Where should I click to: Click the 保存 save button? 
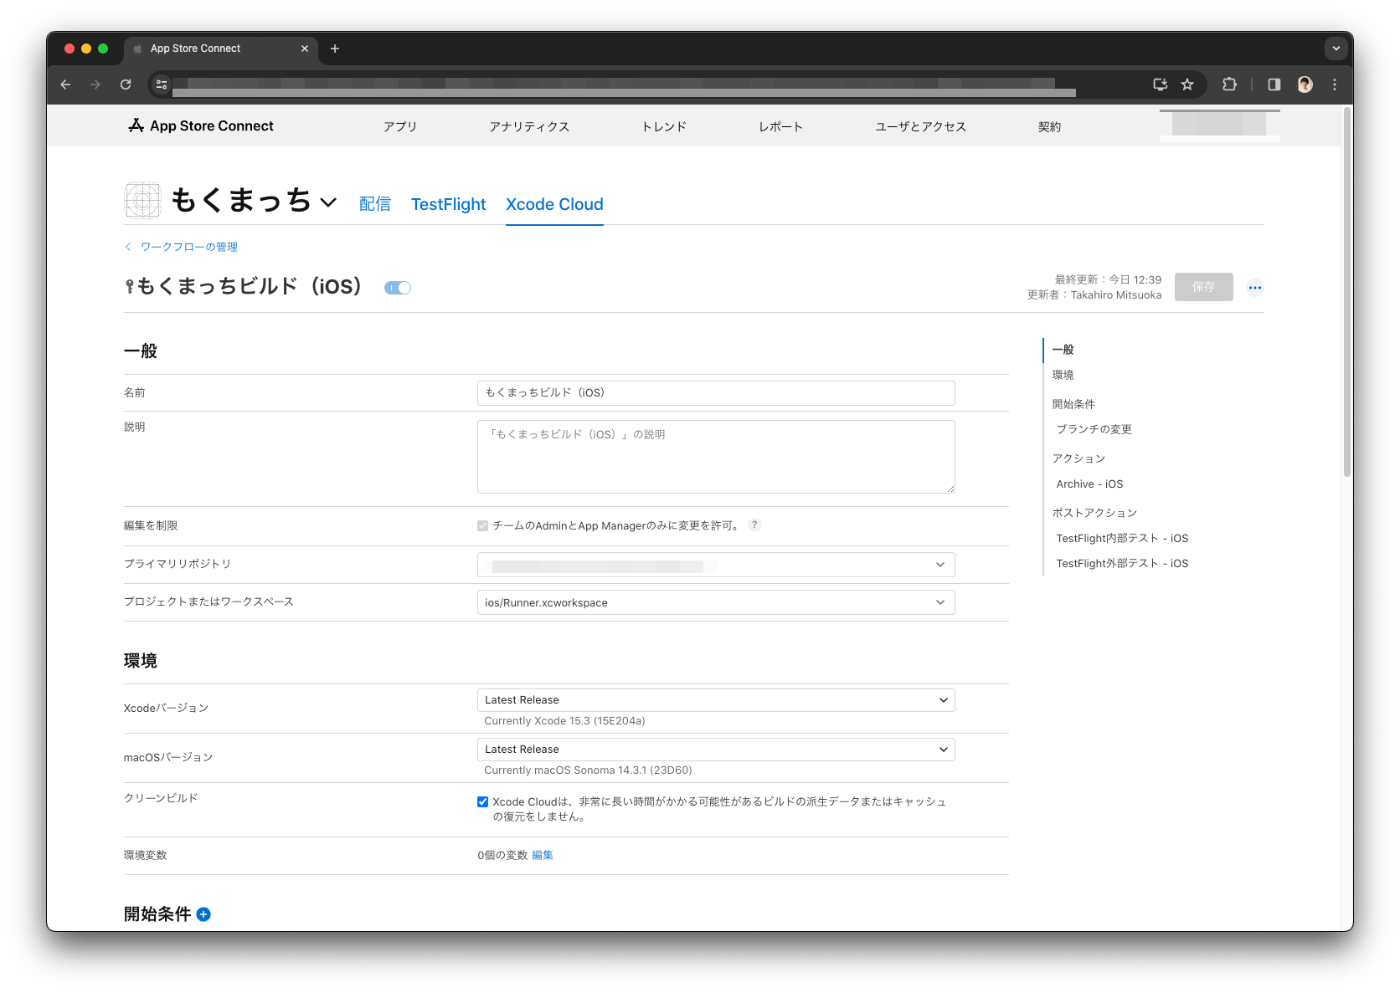tap(1204, 287)
